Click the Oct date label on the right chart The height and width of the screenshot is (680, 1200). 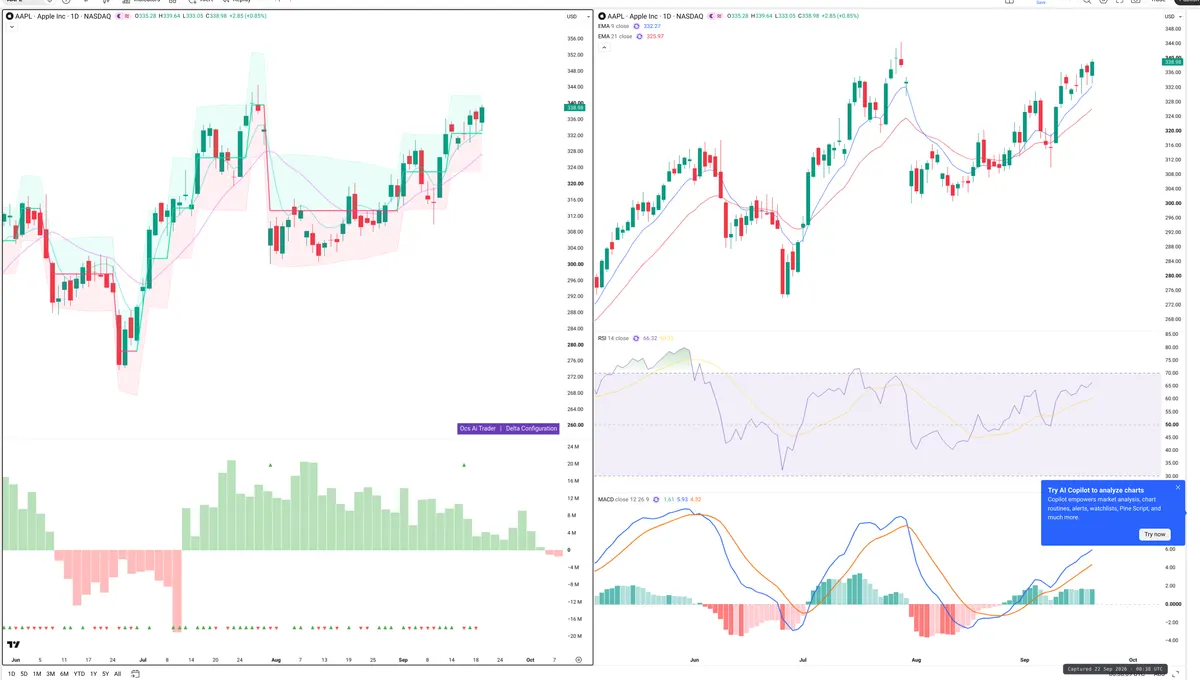[1132, 660]
